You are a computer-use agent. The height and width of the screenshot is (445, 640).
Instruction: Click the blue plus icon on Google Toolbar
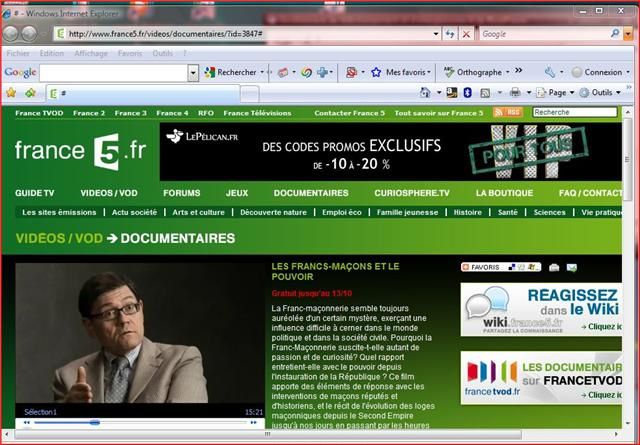click(x=323, y=73)
